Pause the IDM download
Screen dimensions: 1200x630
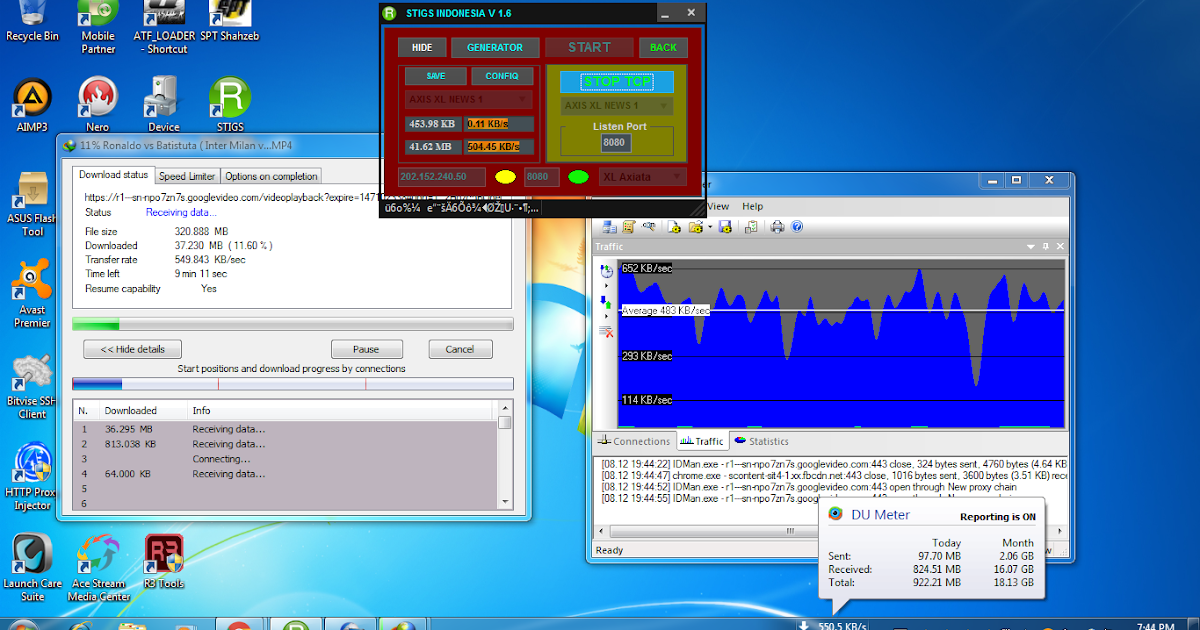(x=366, y=349)
